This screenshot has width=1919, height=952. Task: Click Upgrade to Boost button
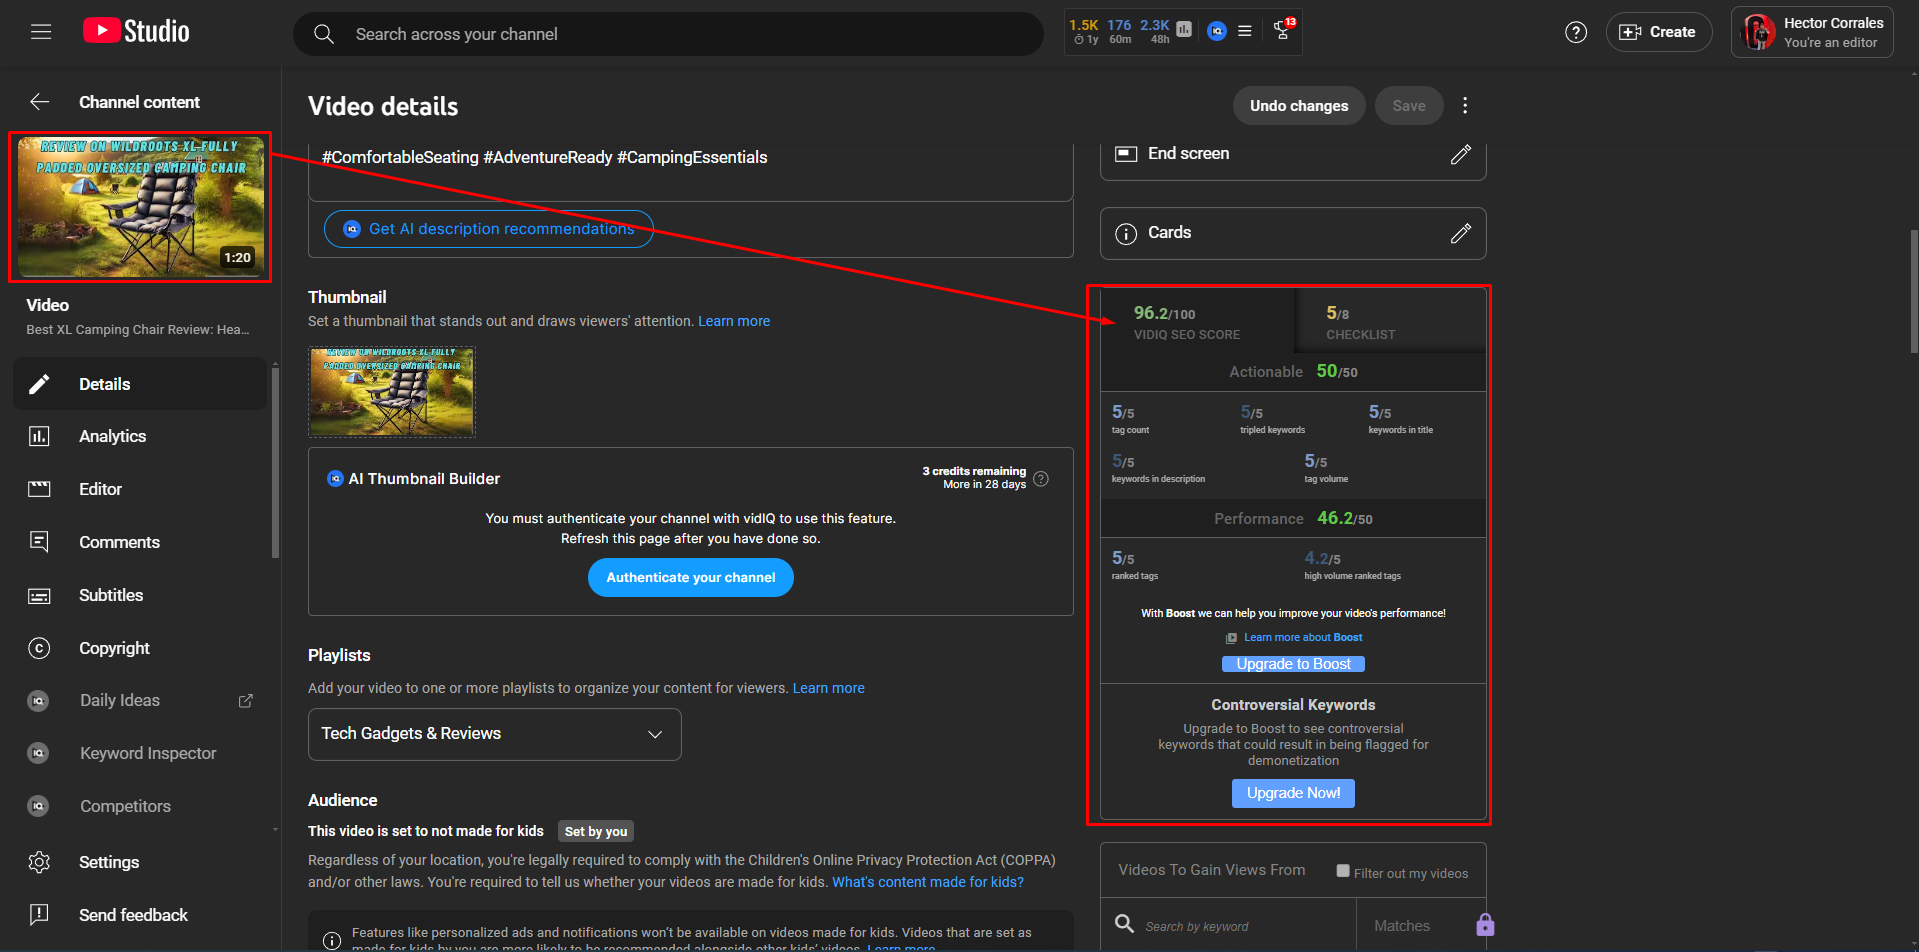tap(1293, 664)
